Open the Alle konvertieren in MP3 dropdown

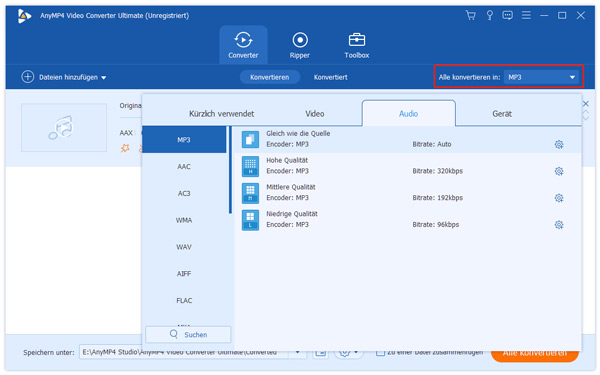pos(541,77)
